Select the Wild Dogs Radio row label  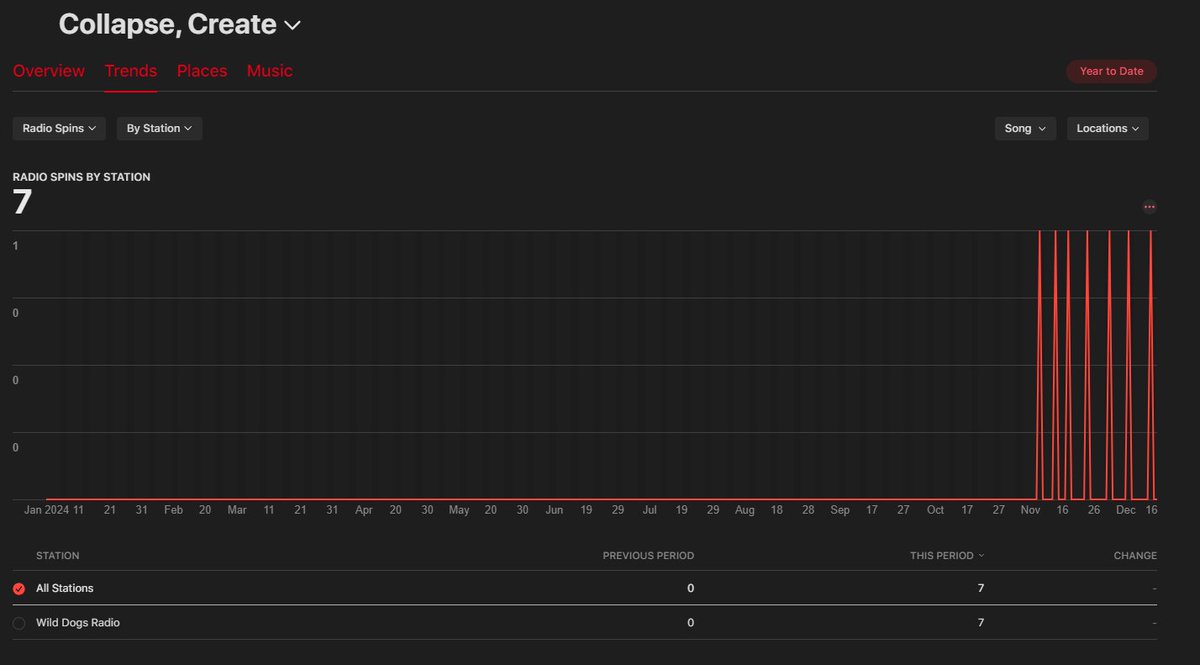point(78,623)
